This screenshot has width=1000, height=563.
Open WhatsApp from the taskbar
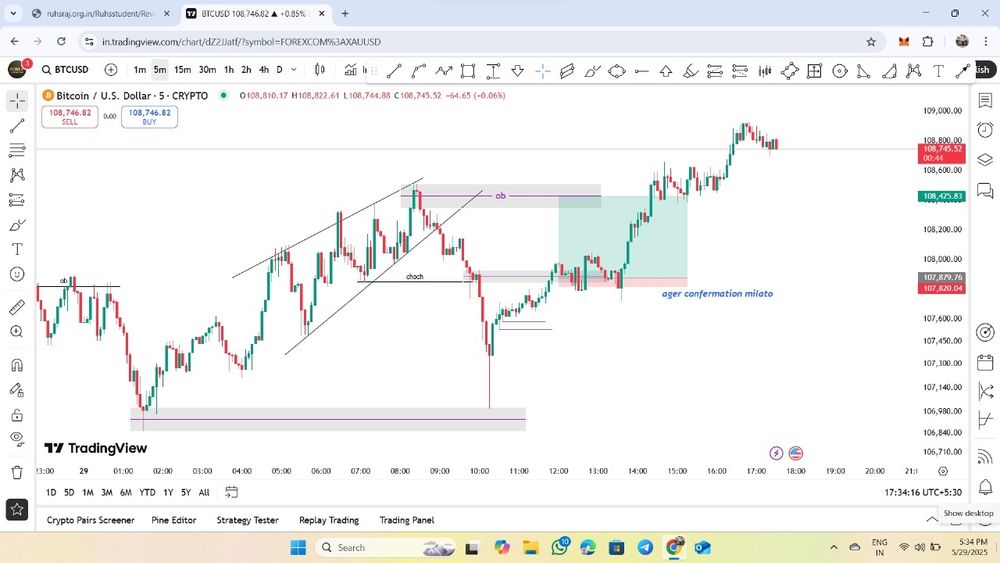click(560, 547)
